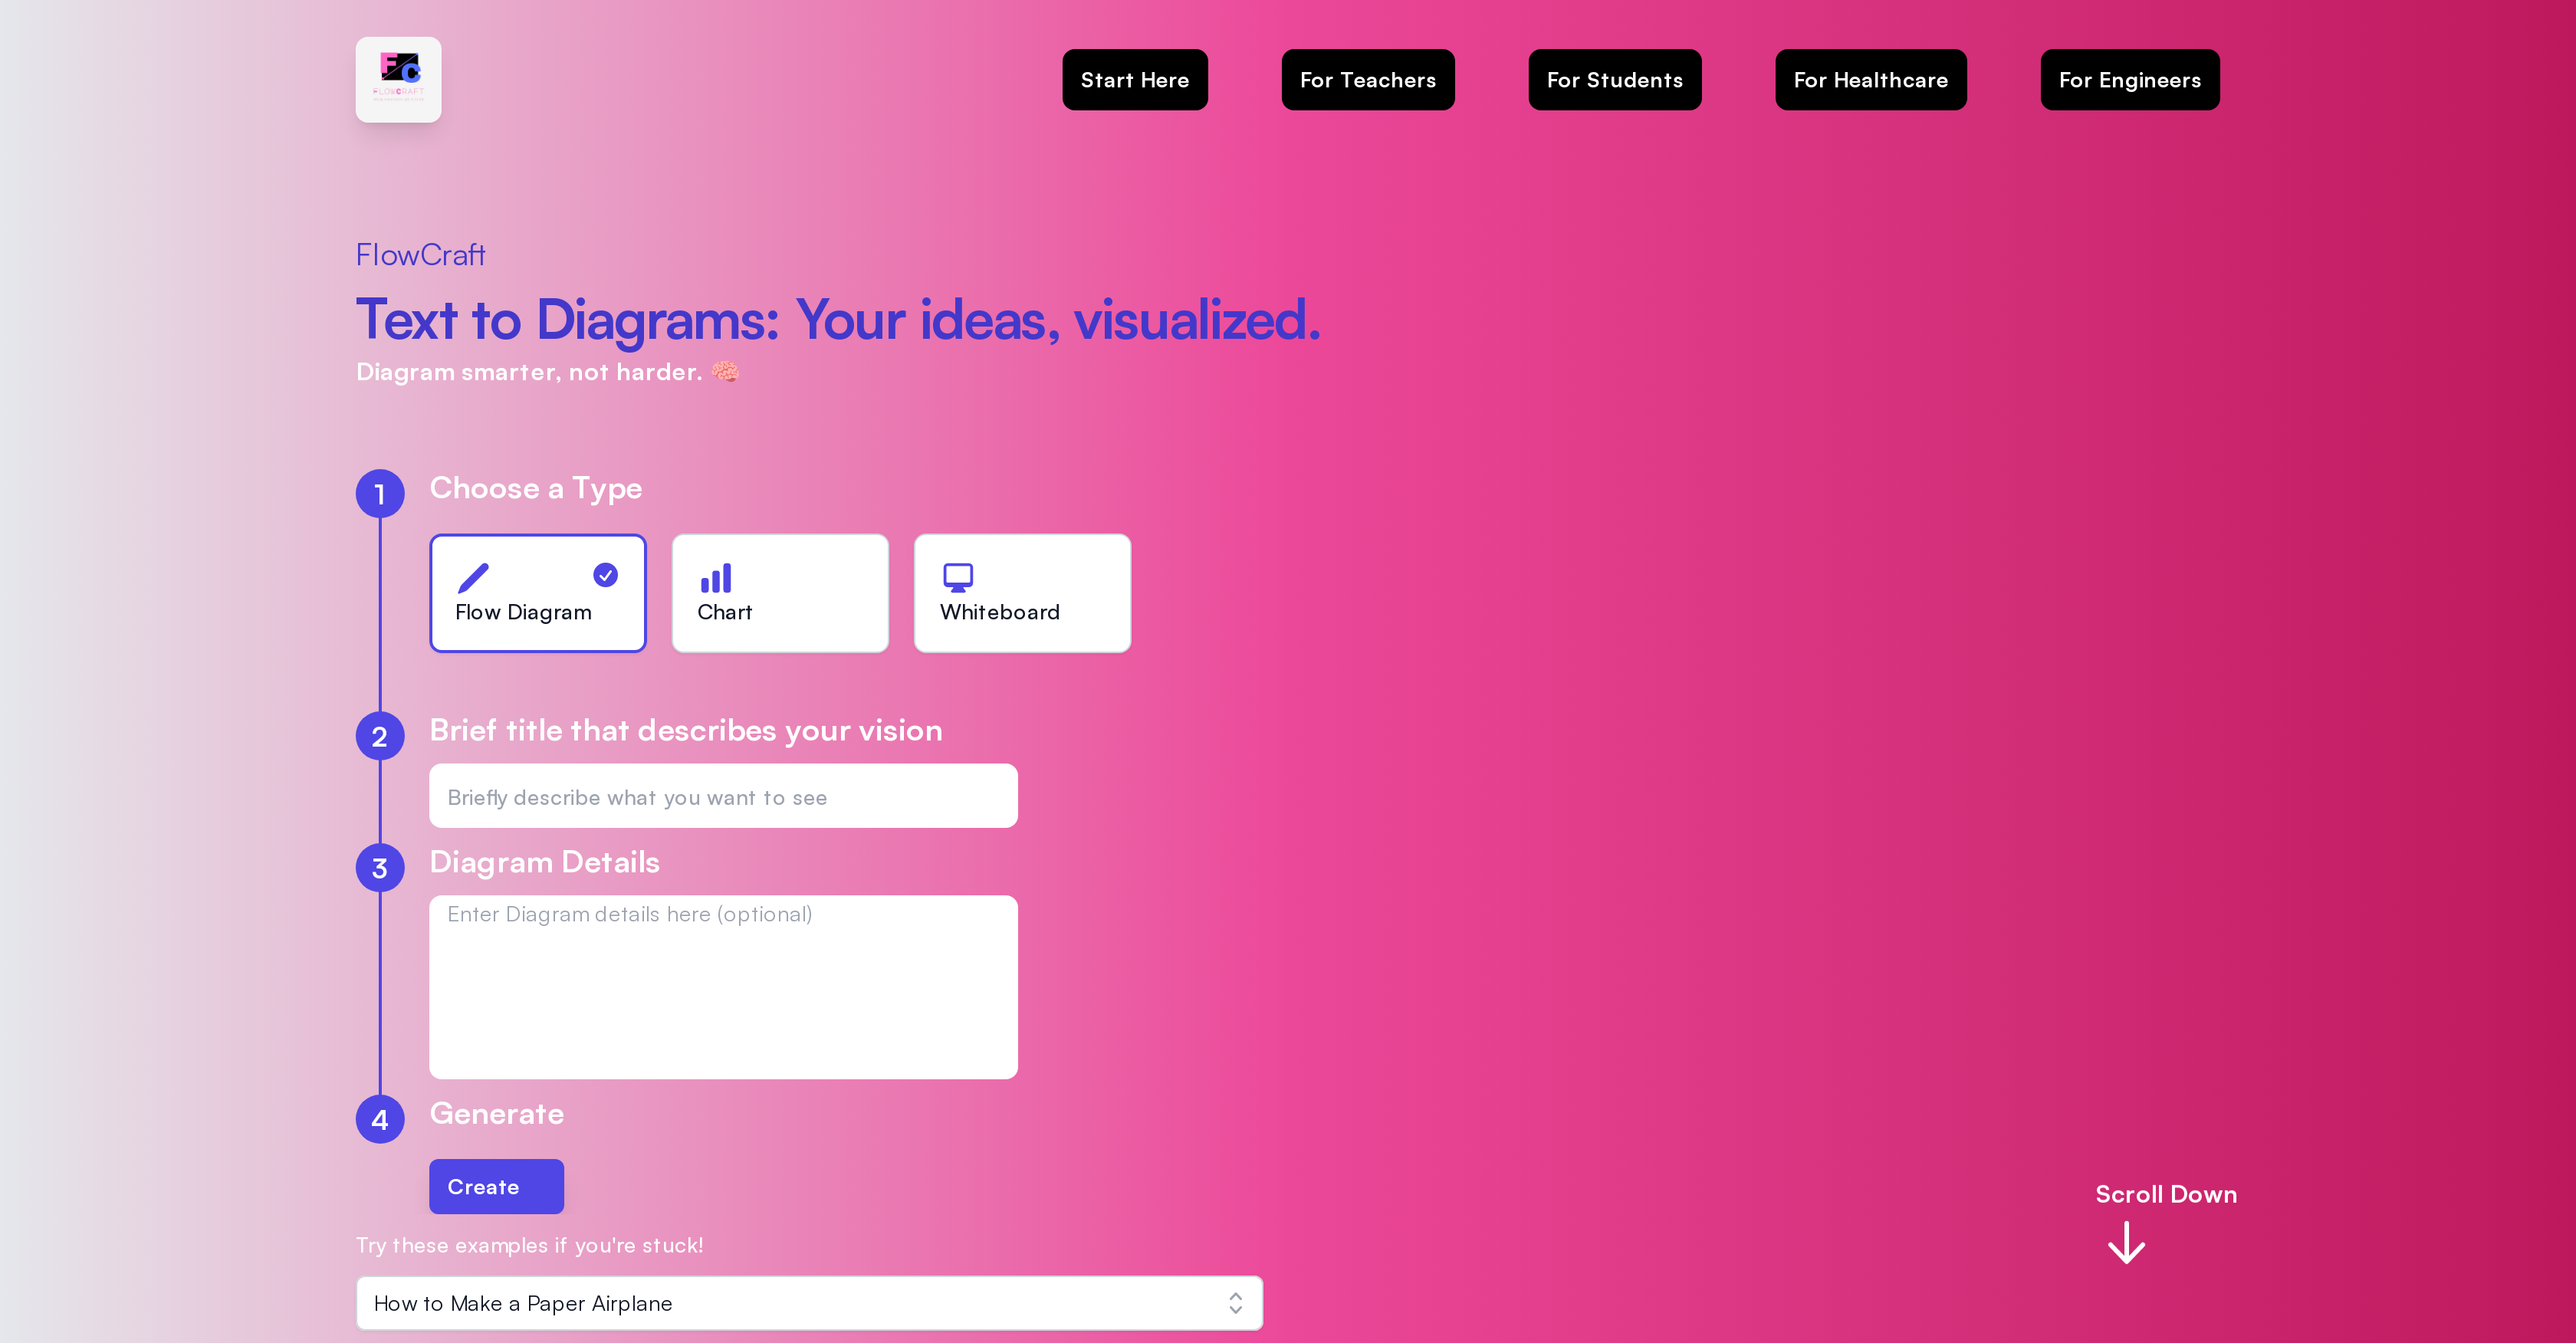This screenshot has height=1343, width=2576.
Task: Click the step 4 Generate circle
Action: pyautogui.click(x=380, y=1119)
